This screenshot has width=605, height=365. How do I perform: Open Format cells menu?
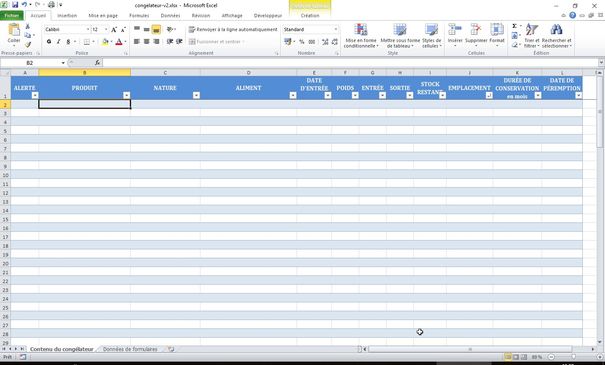[497, 35]
